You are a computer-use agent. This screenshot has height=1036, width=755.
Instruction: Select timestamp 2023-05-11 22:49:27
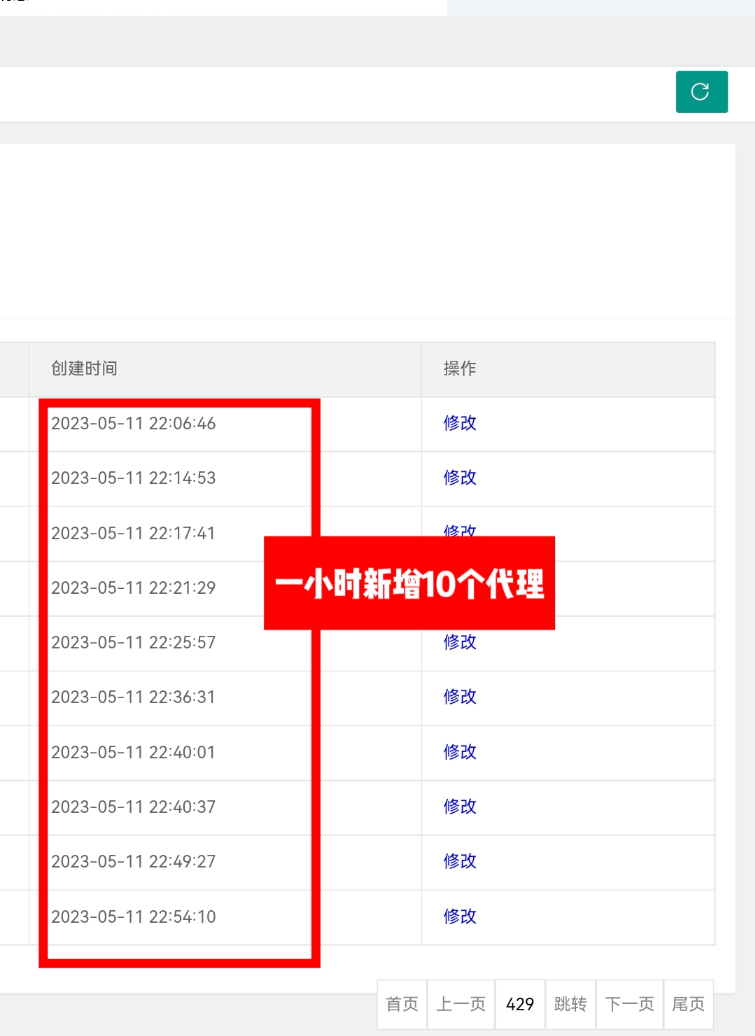133,862
